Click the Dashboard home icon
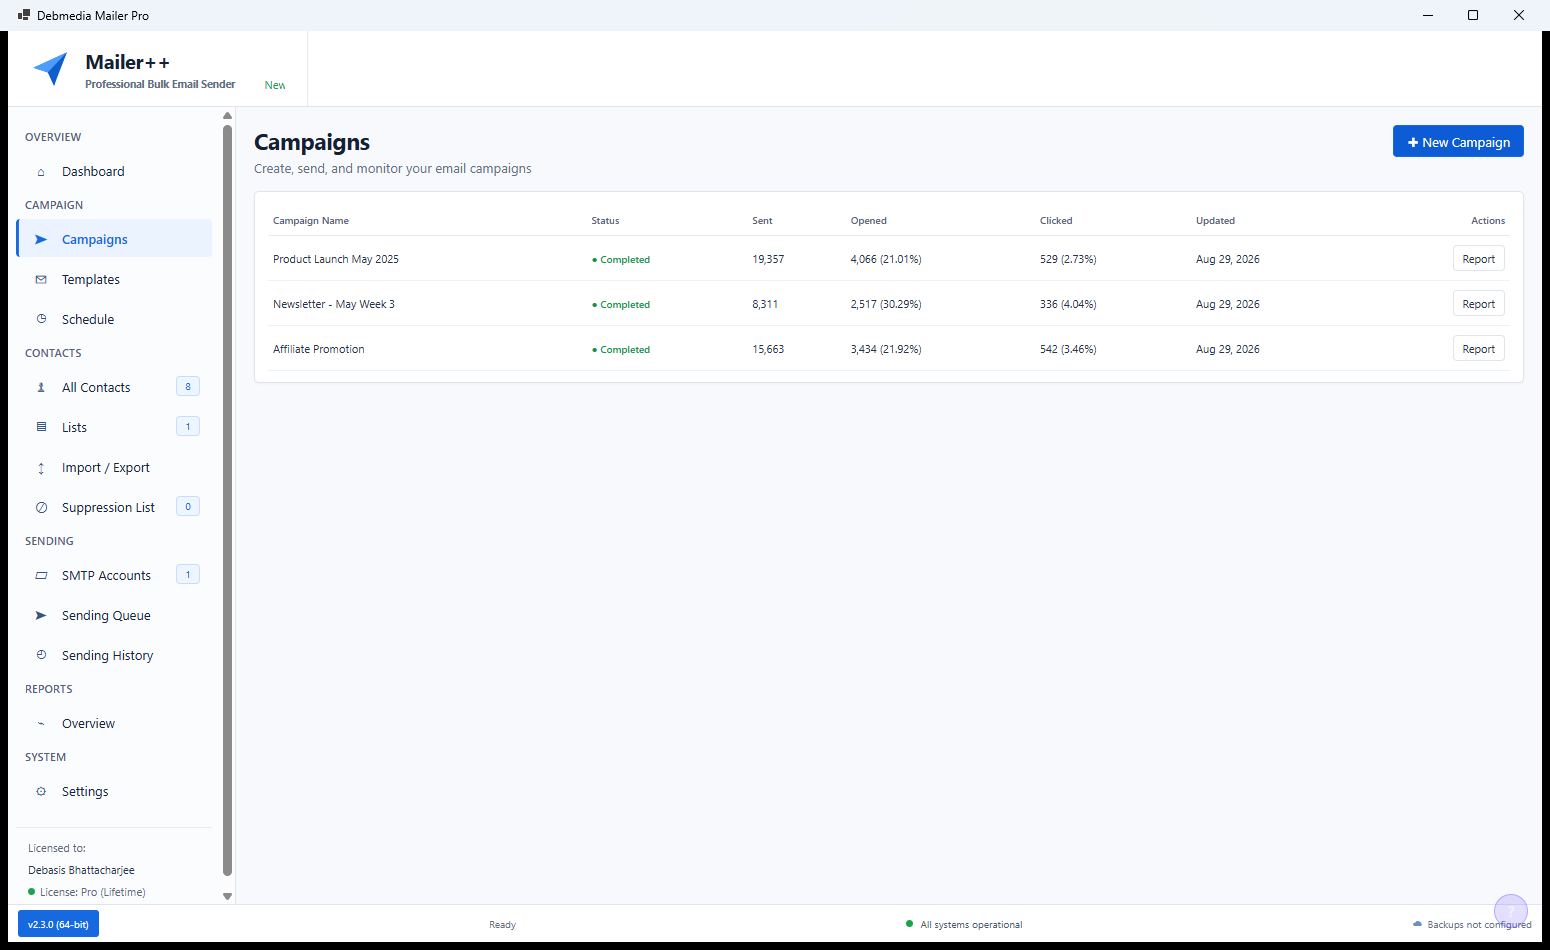Viewport: 1550px width, 950px height. [x=41, y=172]
